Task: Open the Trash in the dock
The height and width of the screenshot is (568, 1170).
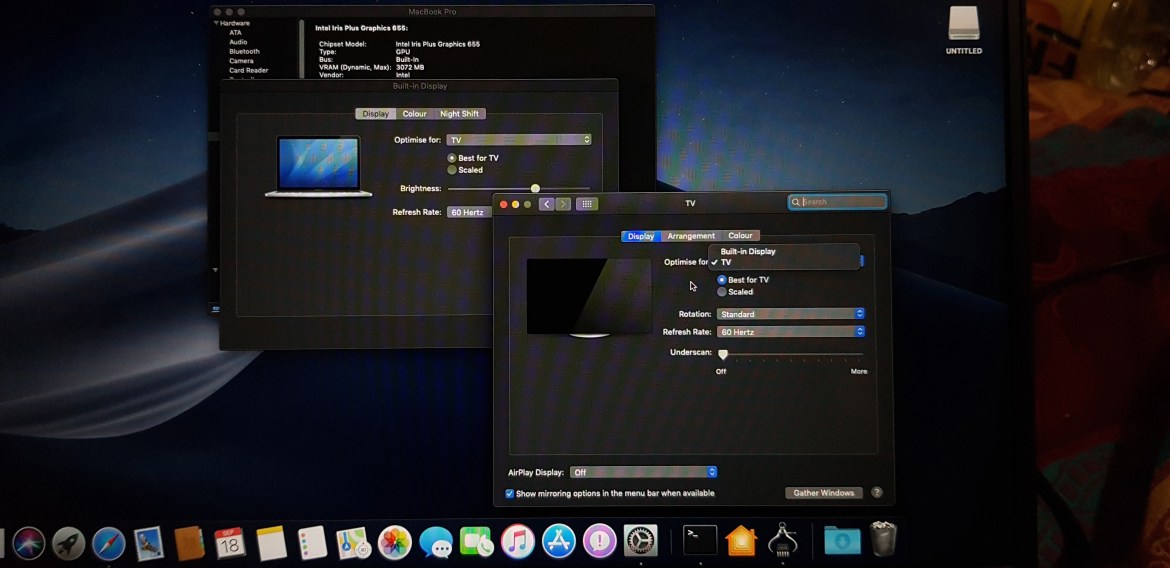Action: coord(883,539)
